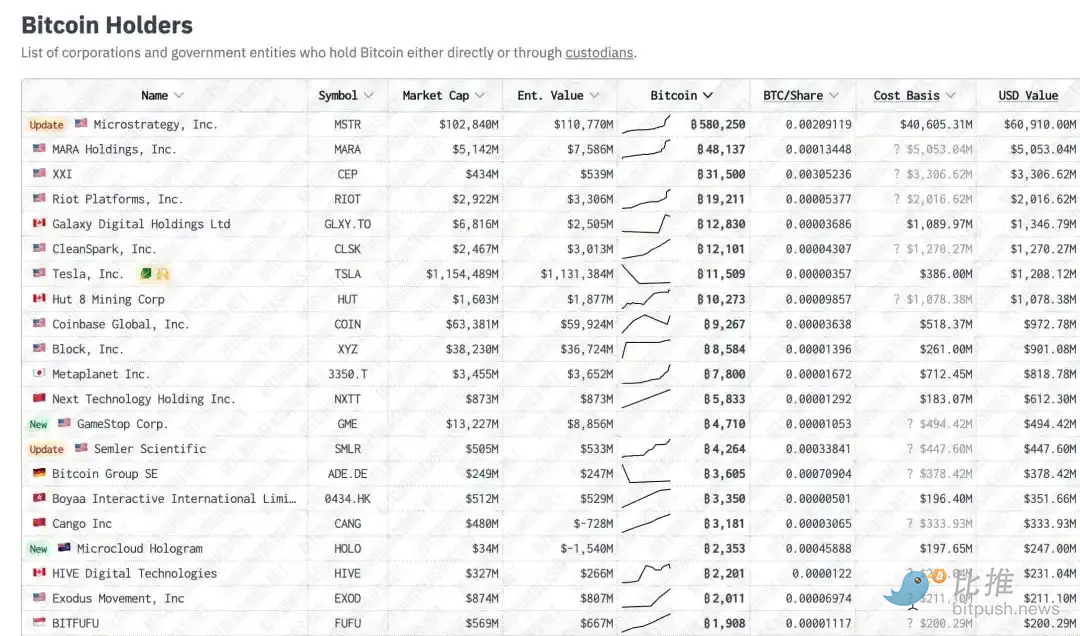Open the custodians link in description
This screenshot has height=636, width=1080.
[x=599, y=53]
